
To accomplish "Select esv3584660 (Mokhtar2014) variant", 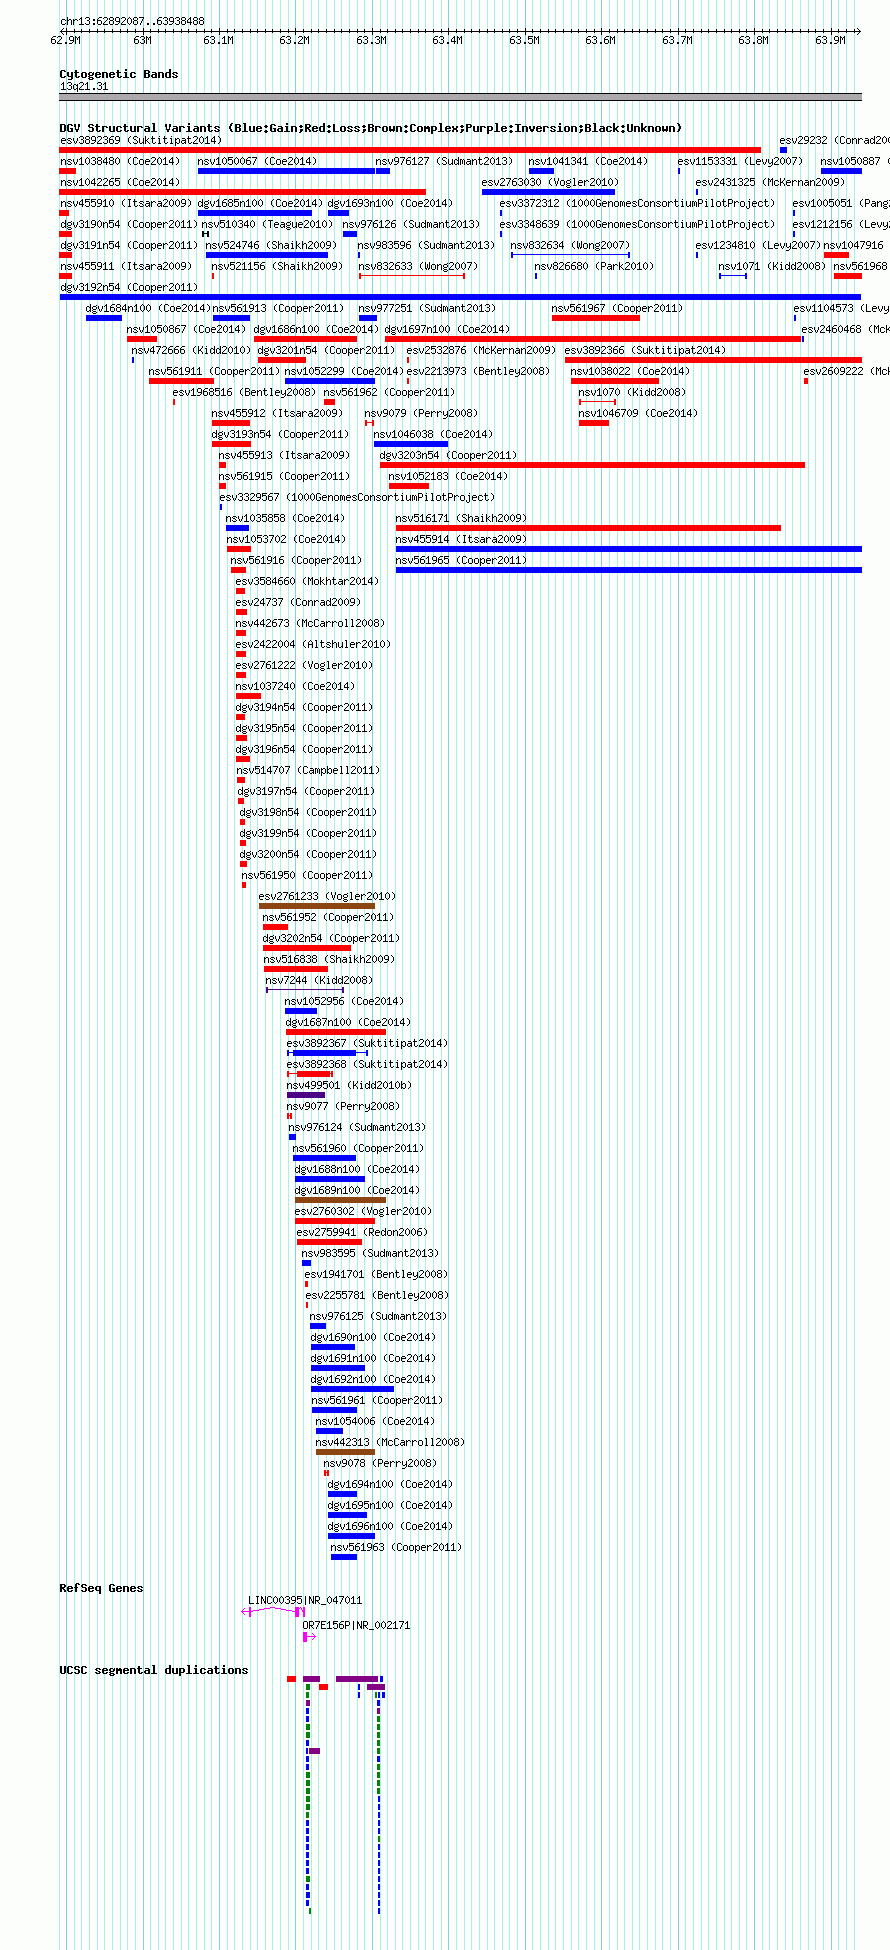I will click(240, 591).
